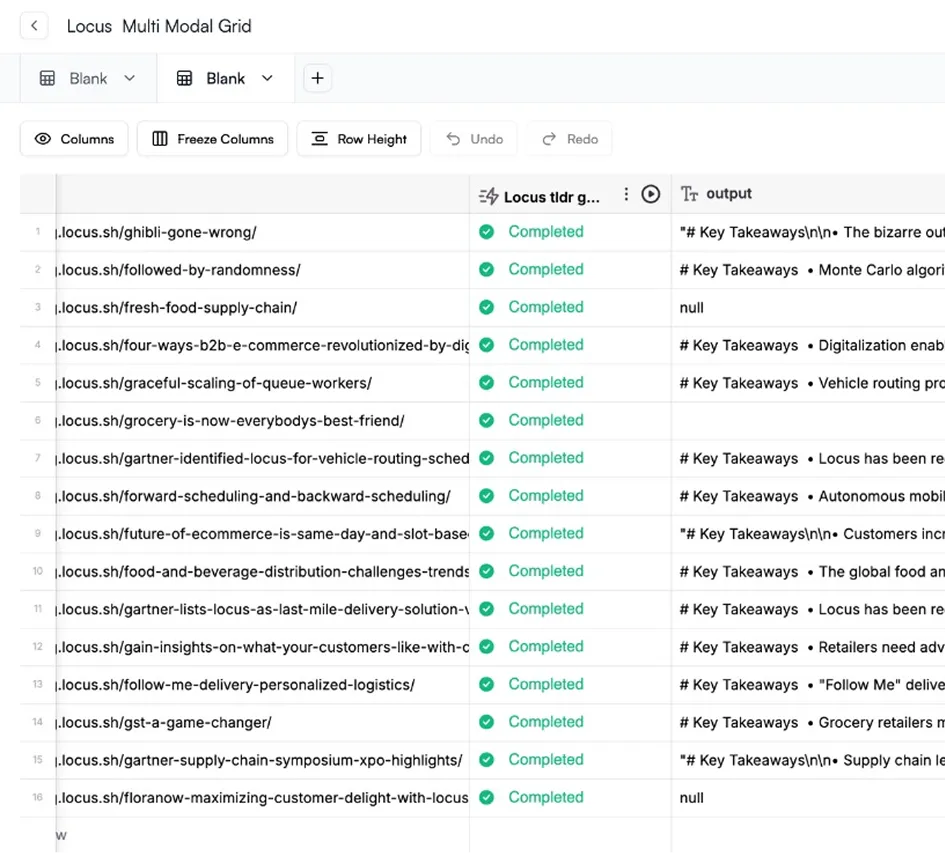Open three-dot menu of Locus tldr column
The image size is (945, 853).
[x=626, y=194]
